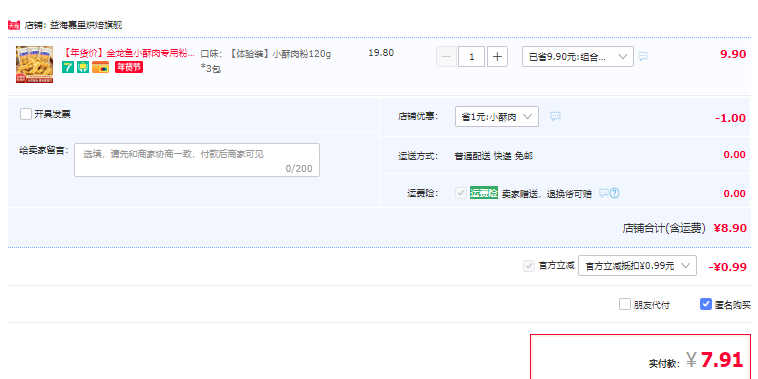Open the 官方立减抵扣¥0.99元 dropdown
758x379 pixels.
click(637, 265)
